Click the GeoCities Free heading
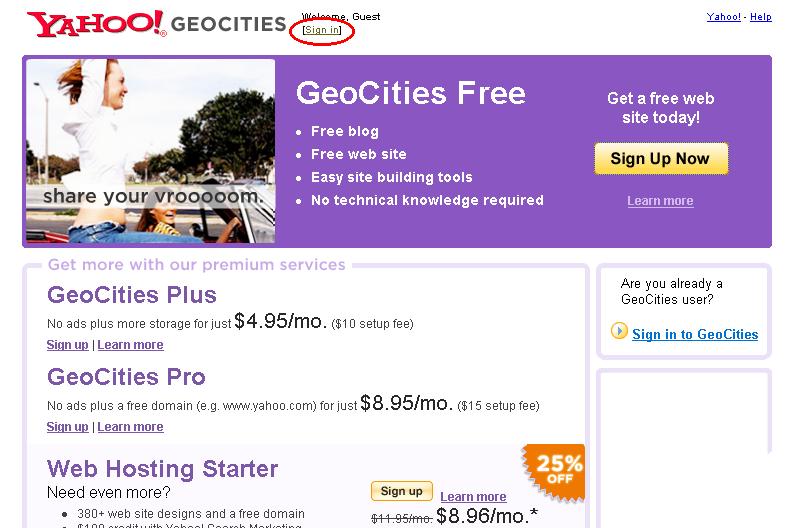The height and width of the screenshot is (528, 806). pyautogui.click(x=410, y=93)
